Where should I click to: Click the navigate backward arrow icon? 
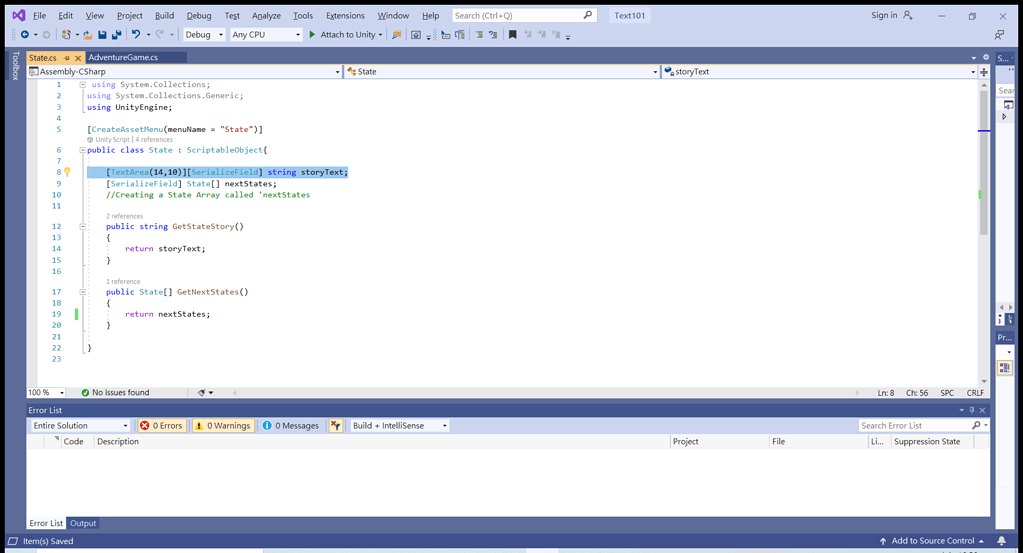pos(25,35)
